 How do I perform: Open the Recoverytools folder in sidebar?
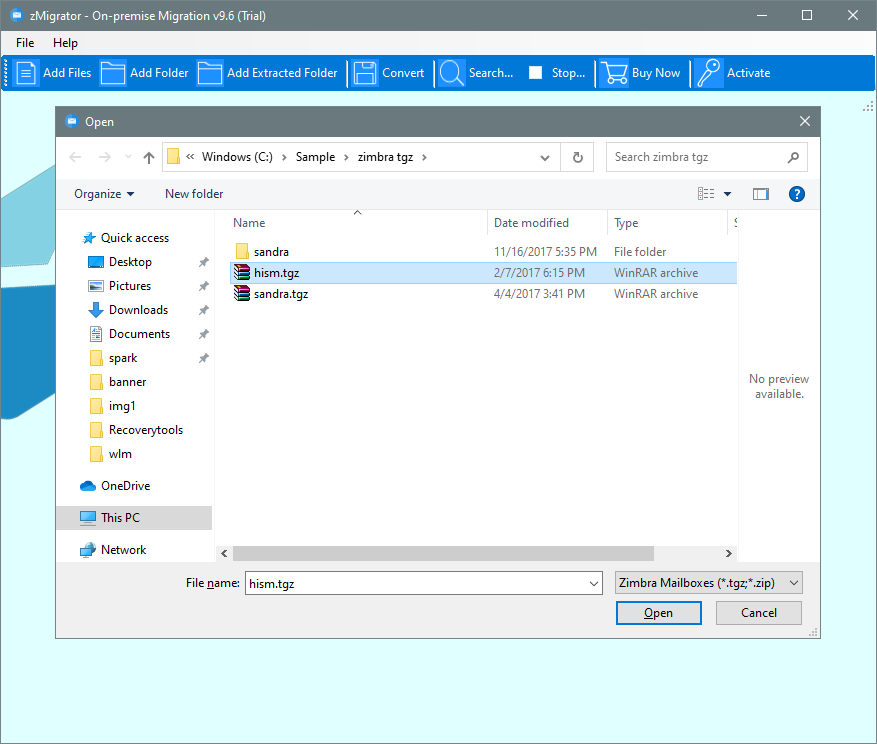click(x=145, y=430)
